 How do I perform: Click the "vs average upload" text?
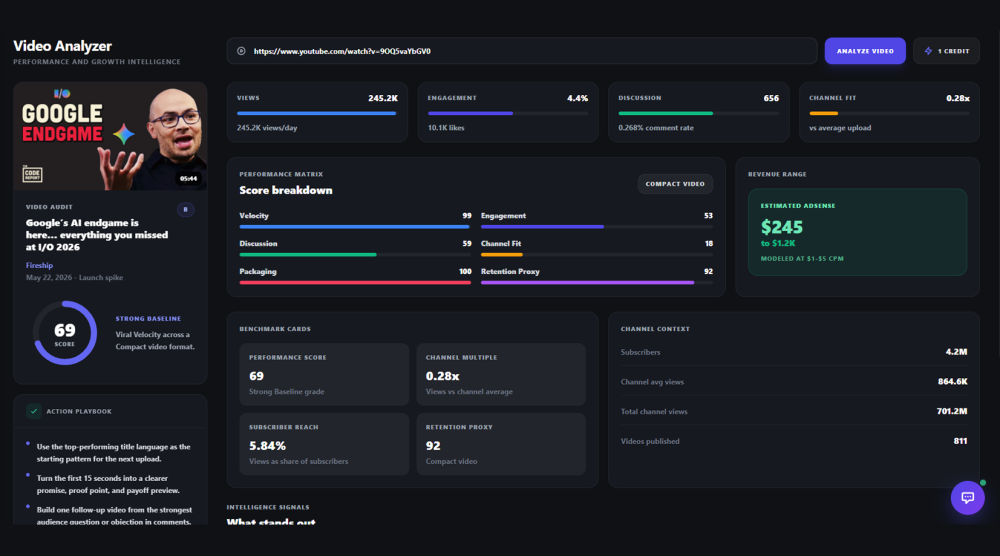coord(840,128)
